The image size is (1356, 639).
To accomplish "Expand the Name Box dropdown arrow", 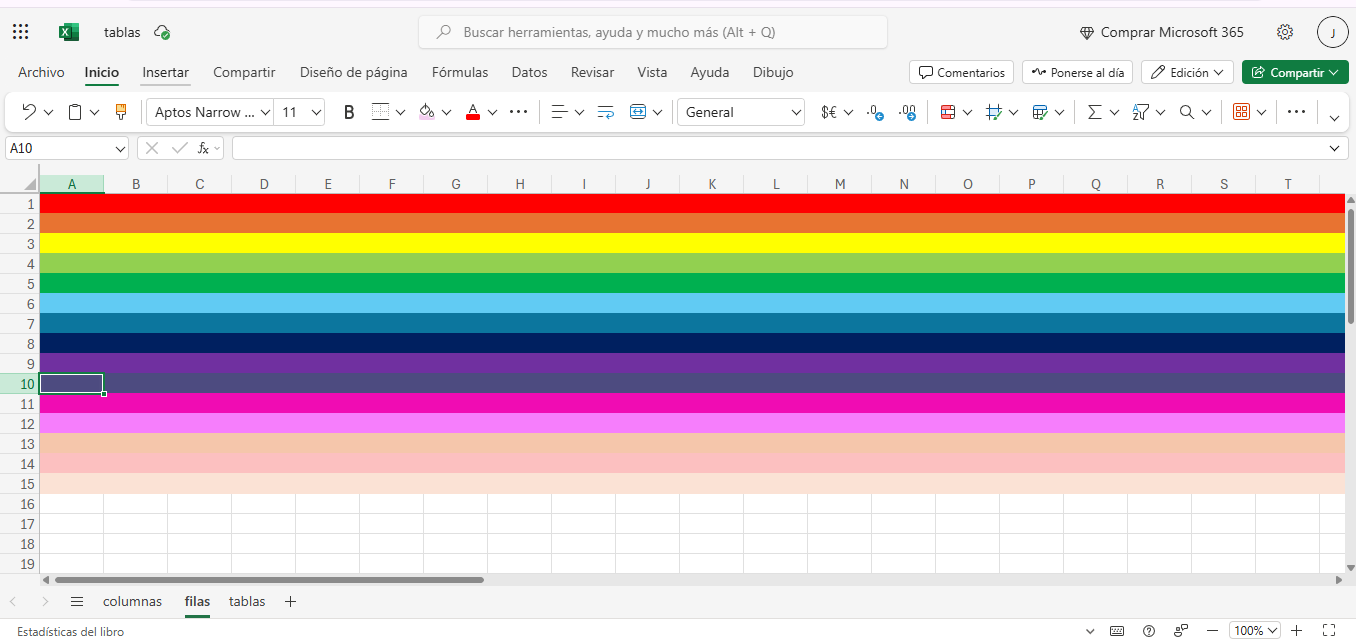I will 120,148.
